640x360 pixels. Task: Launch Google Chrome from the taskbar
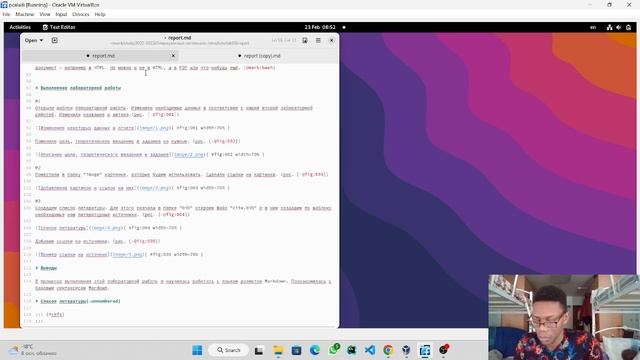(x=388, y=350)
